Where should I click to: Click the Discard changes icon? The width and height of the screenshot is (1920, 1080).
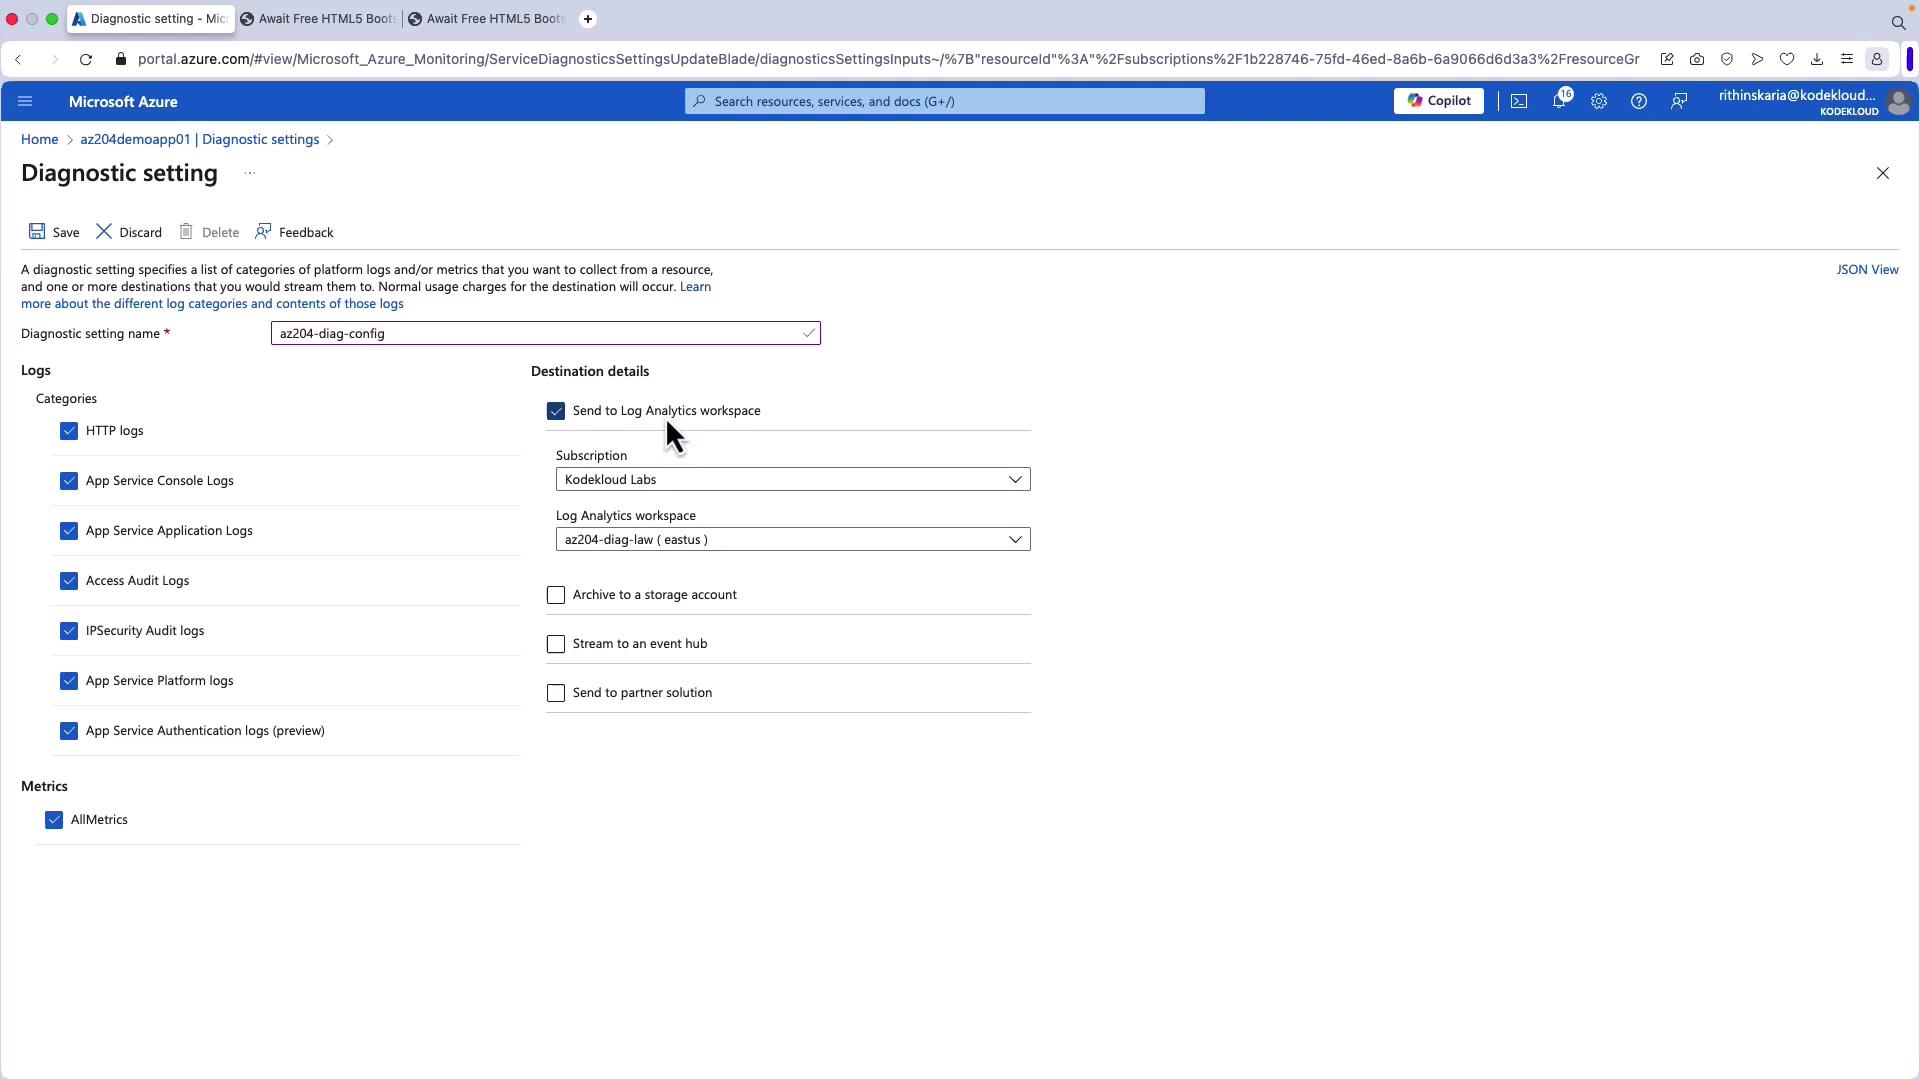(104, 232)
